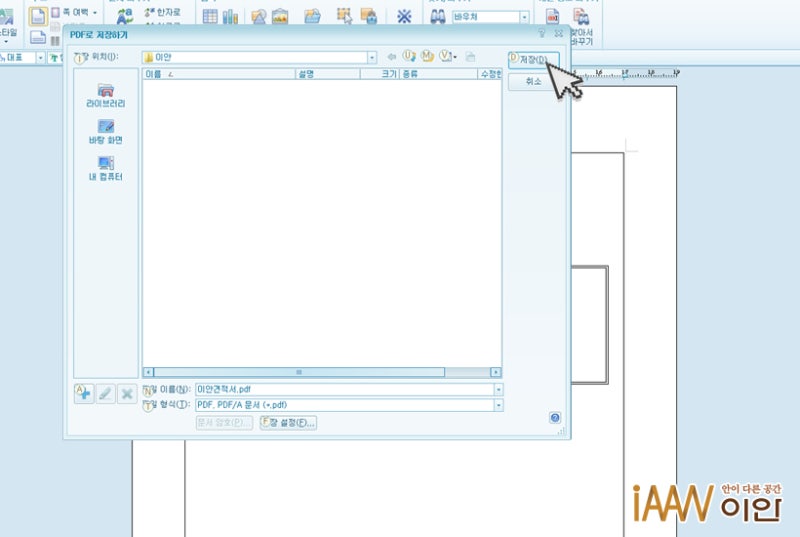Click the open-folder icon in ribbon

312,16
